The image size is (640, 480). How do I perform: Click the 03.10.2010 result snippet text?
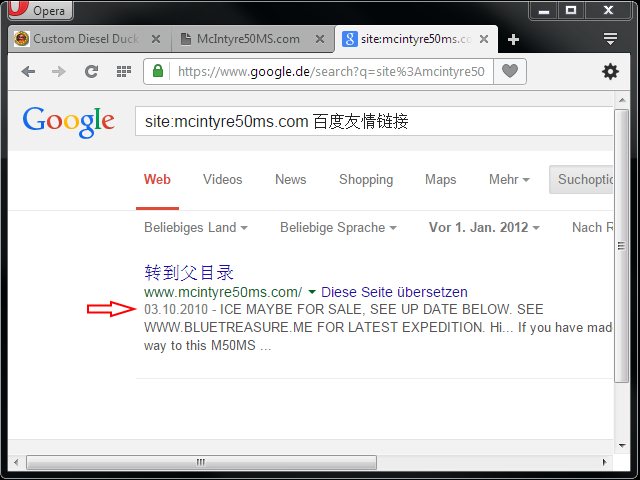[x=378, y=327]
